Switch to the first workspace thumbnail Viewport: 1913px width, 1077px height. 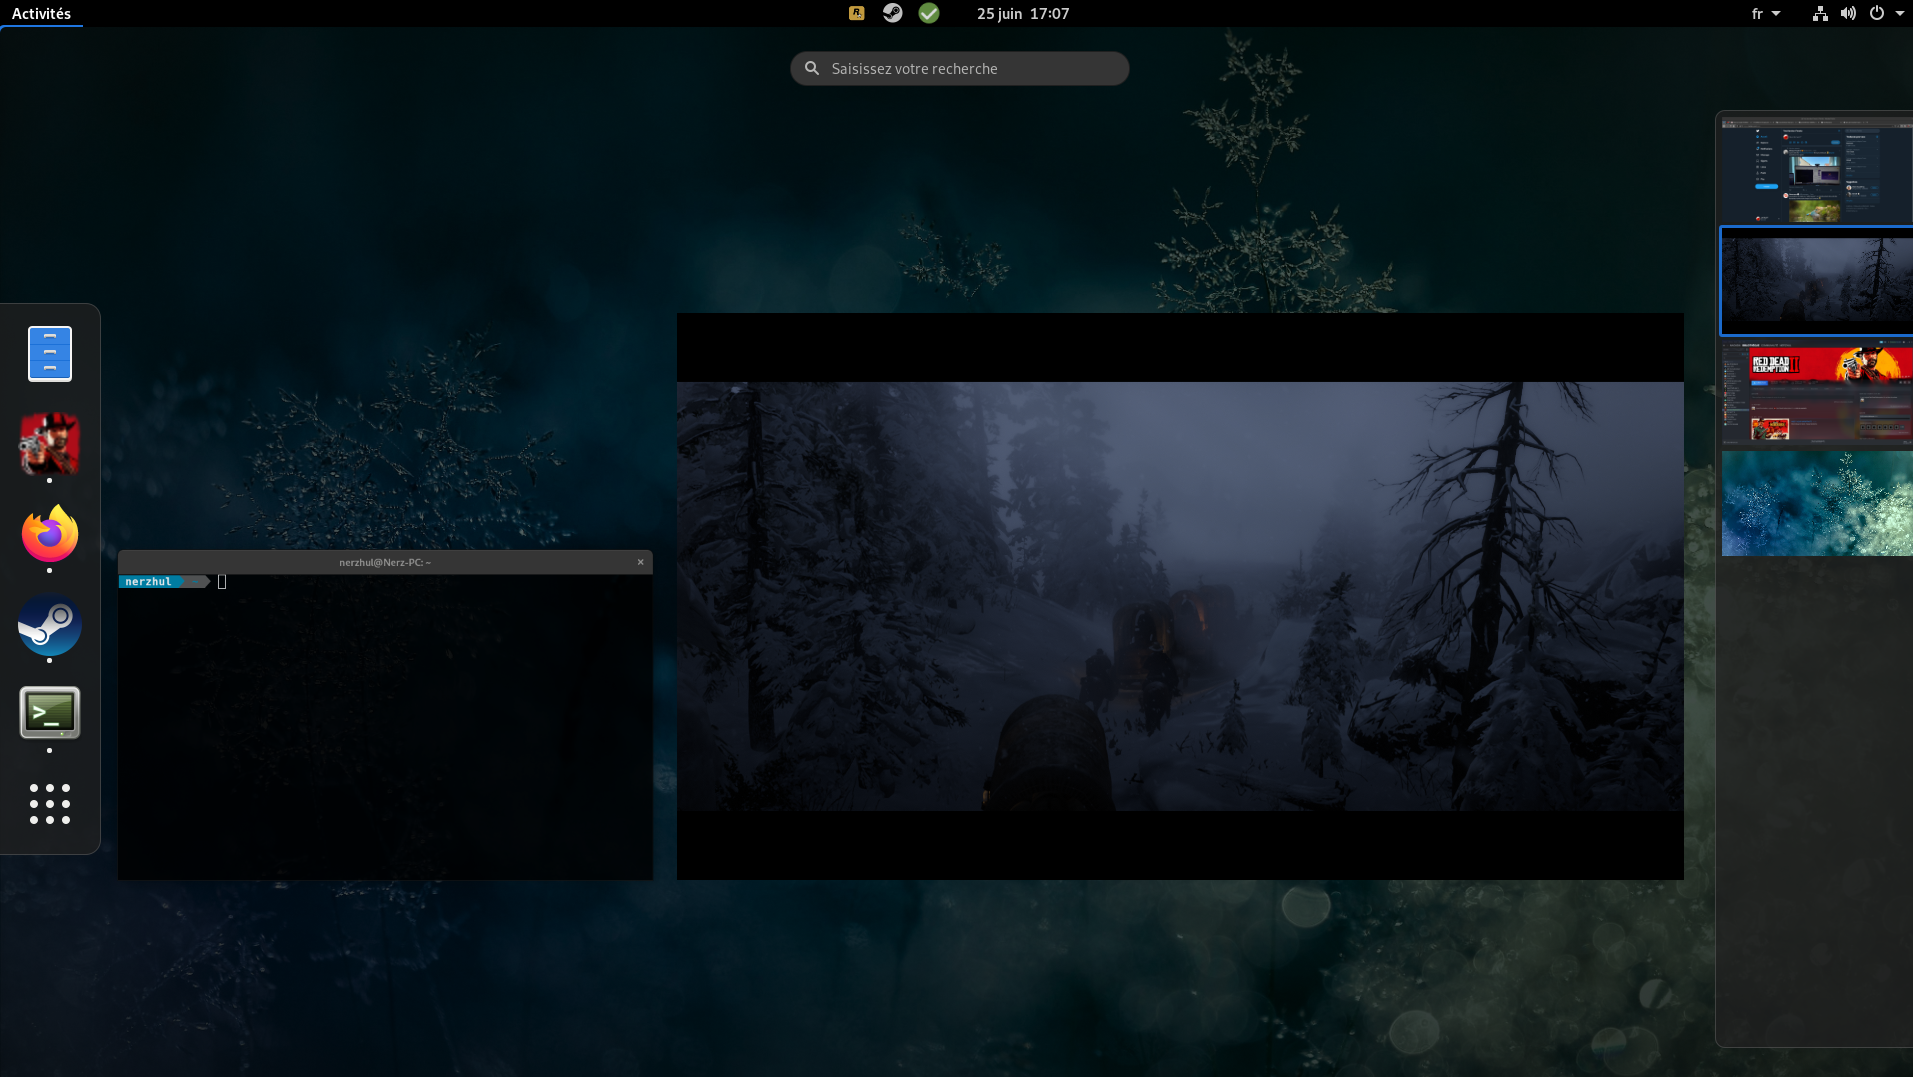pyautogui.click(x=1817, y=170)
